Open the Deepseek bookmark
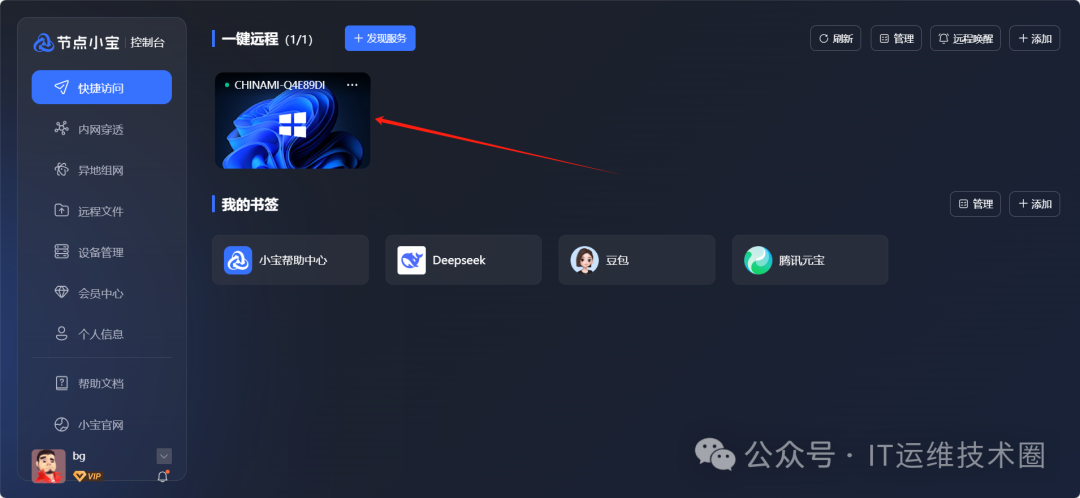Screen dimensions: 1080x498 464,260
